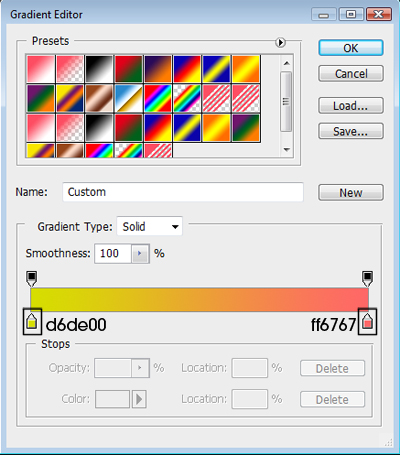The height and width of the screenshot is (455, 400).
Task: Select third-row red to green preset
Action: point(128,128)
